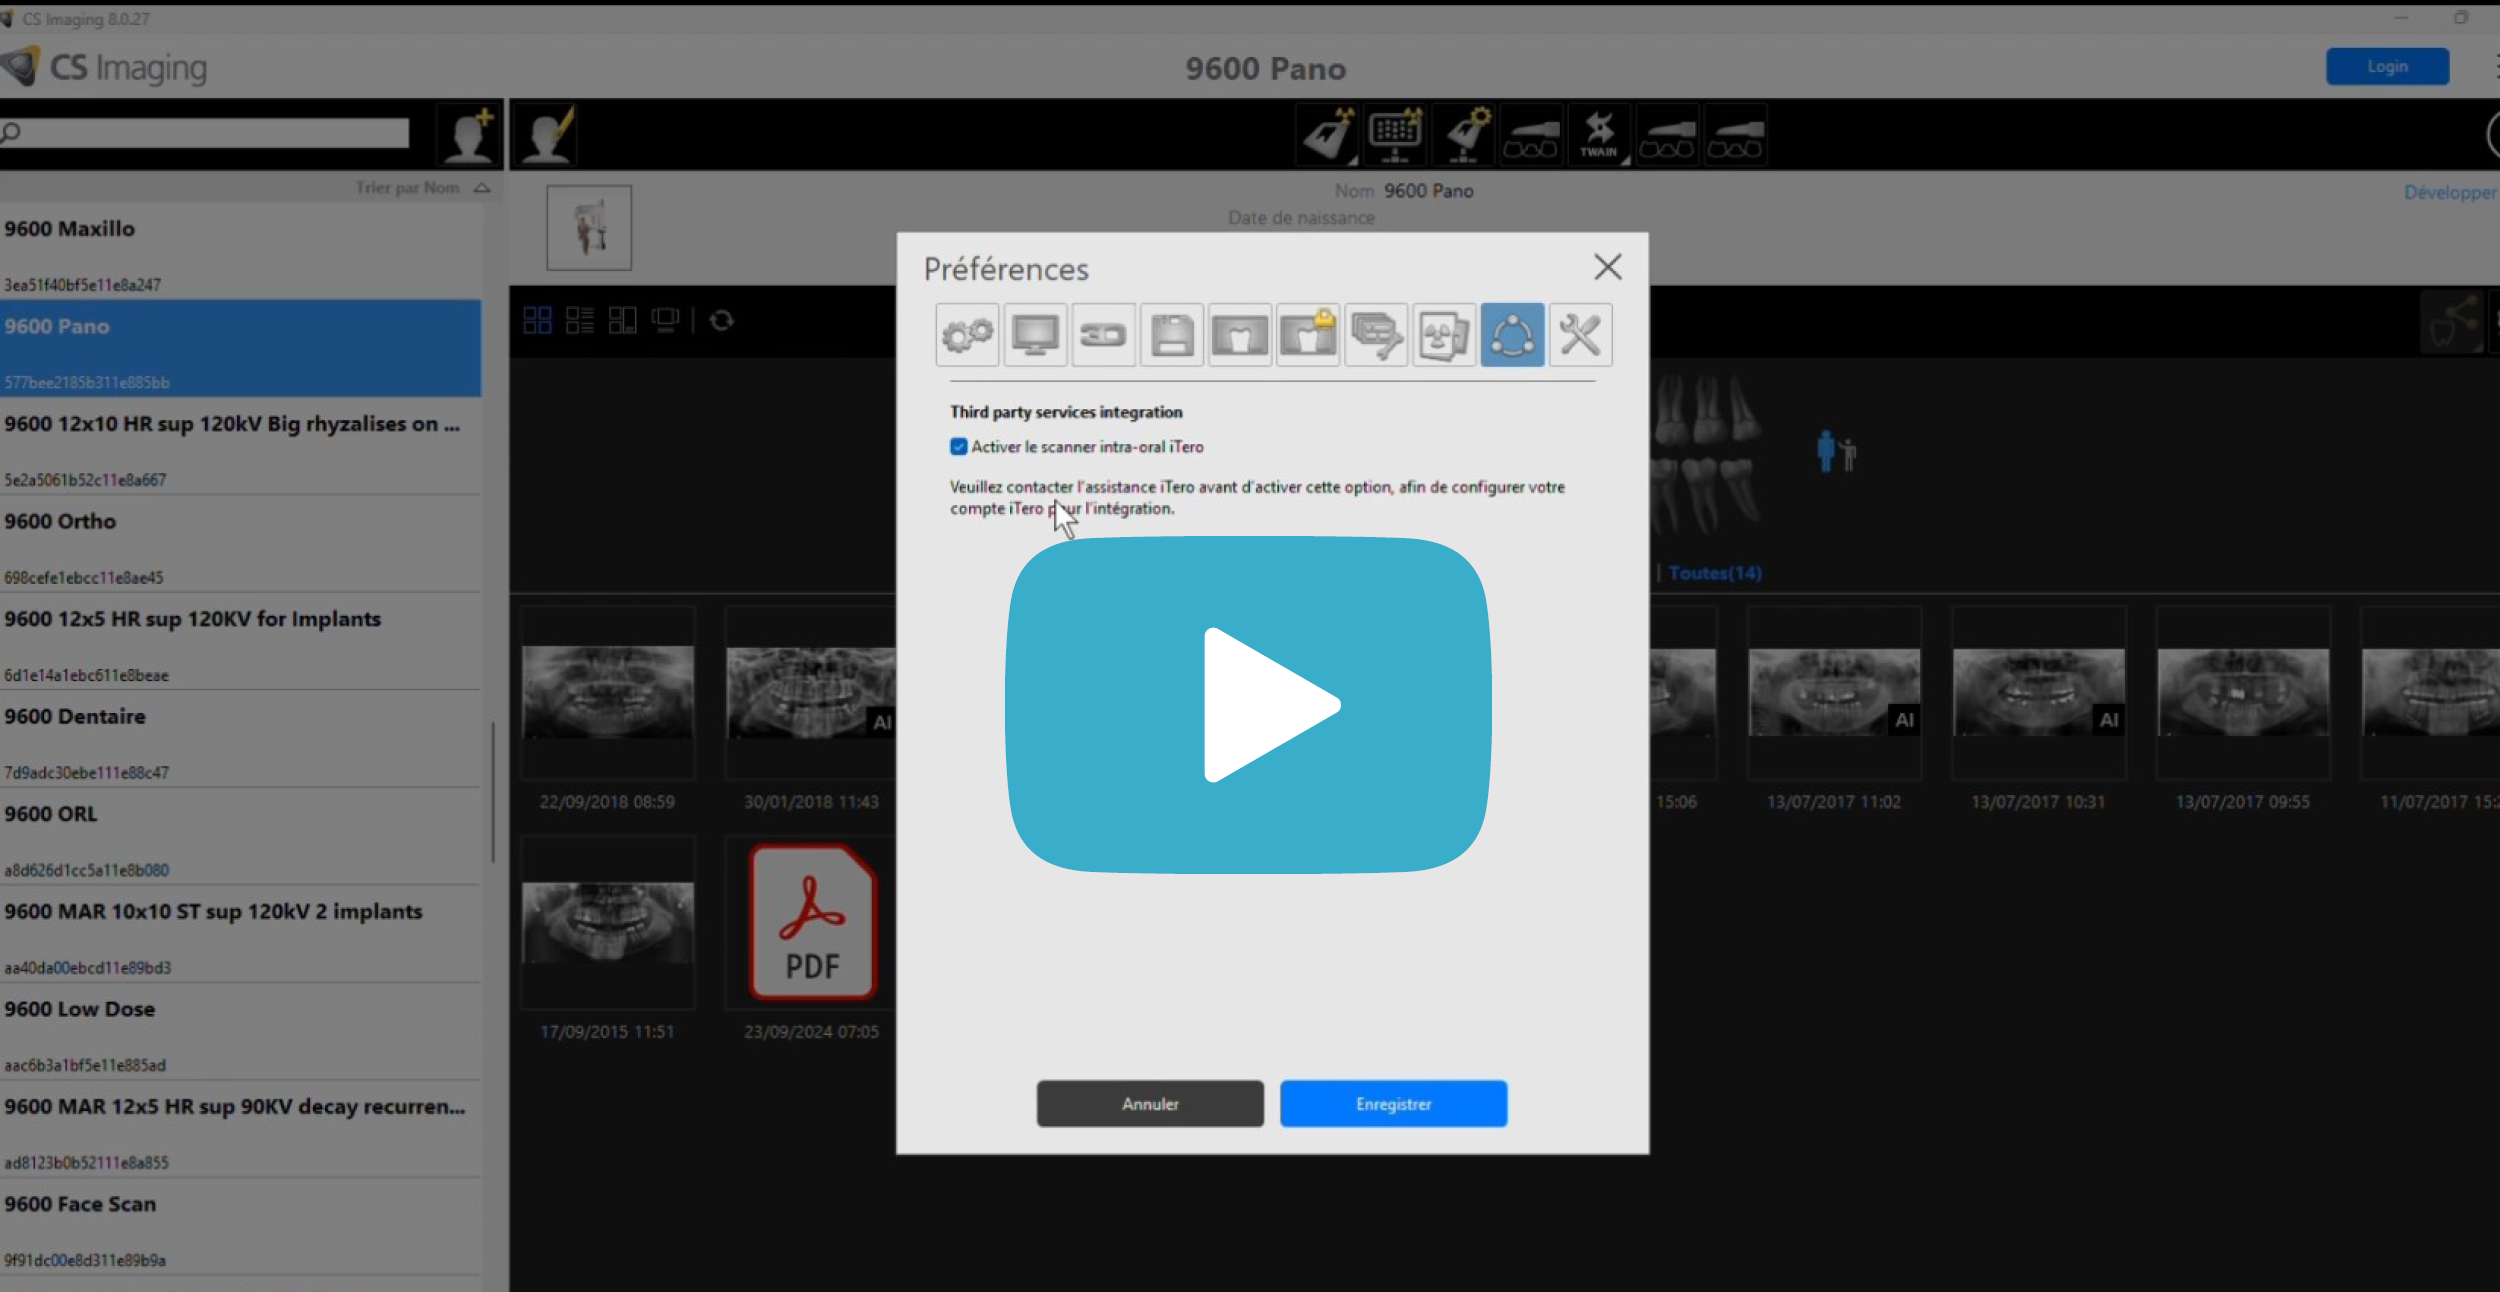Open the tooth image with padlock tab
Image resolution: width=2500 pixels, height=1292 pixels.
click(1307, 335)
